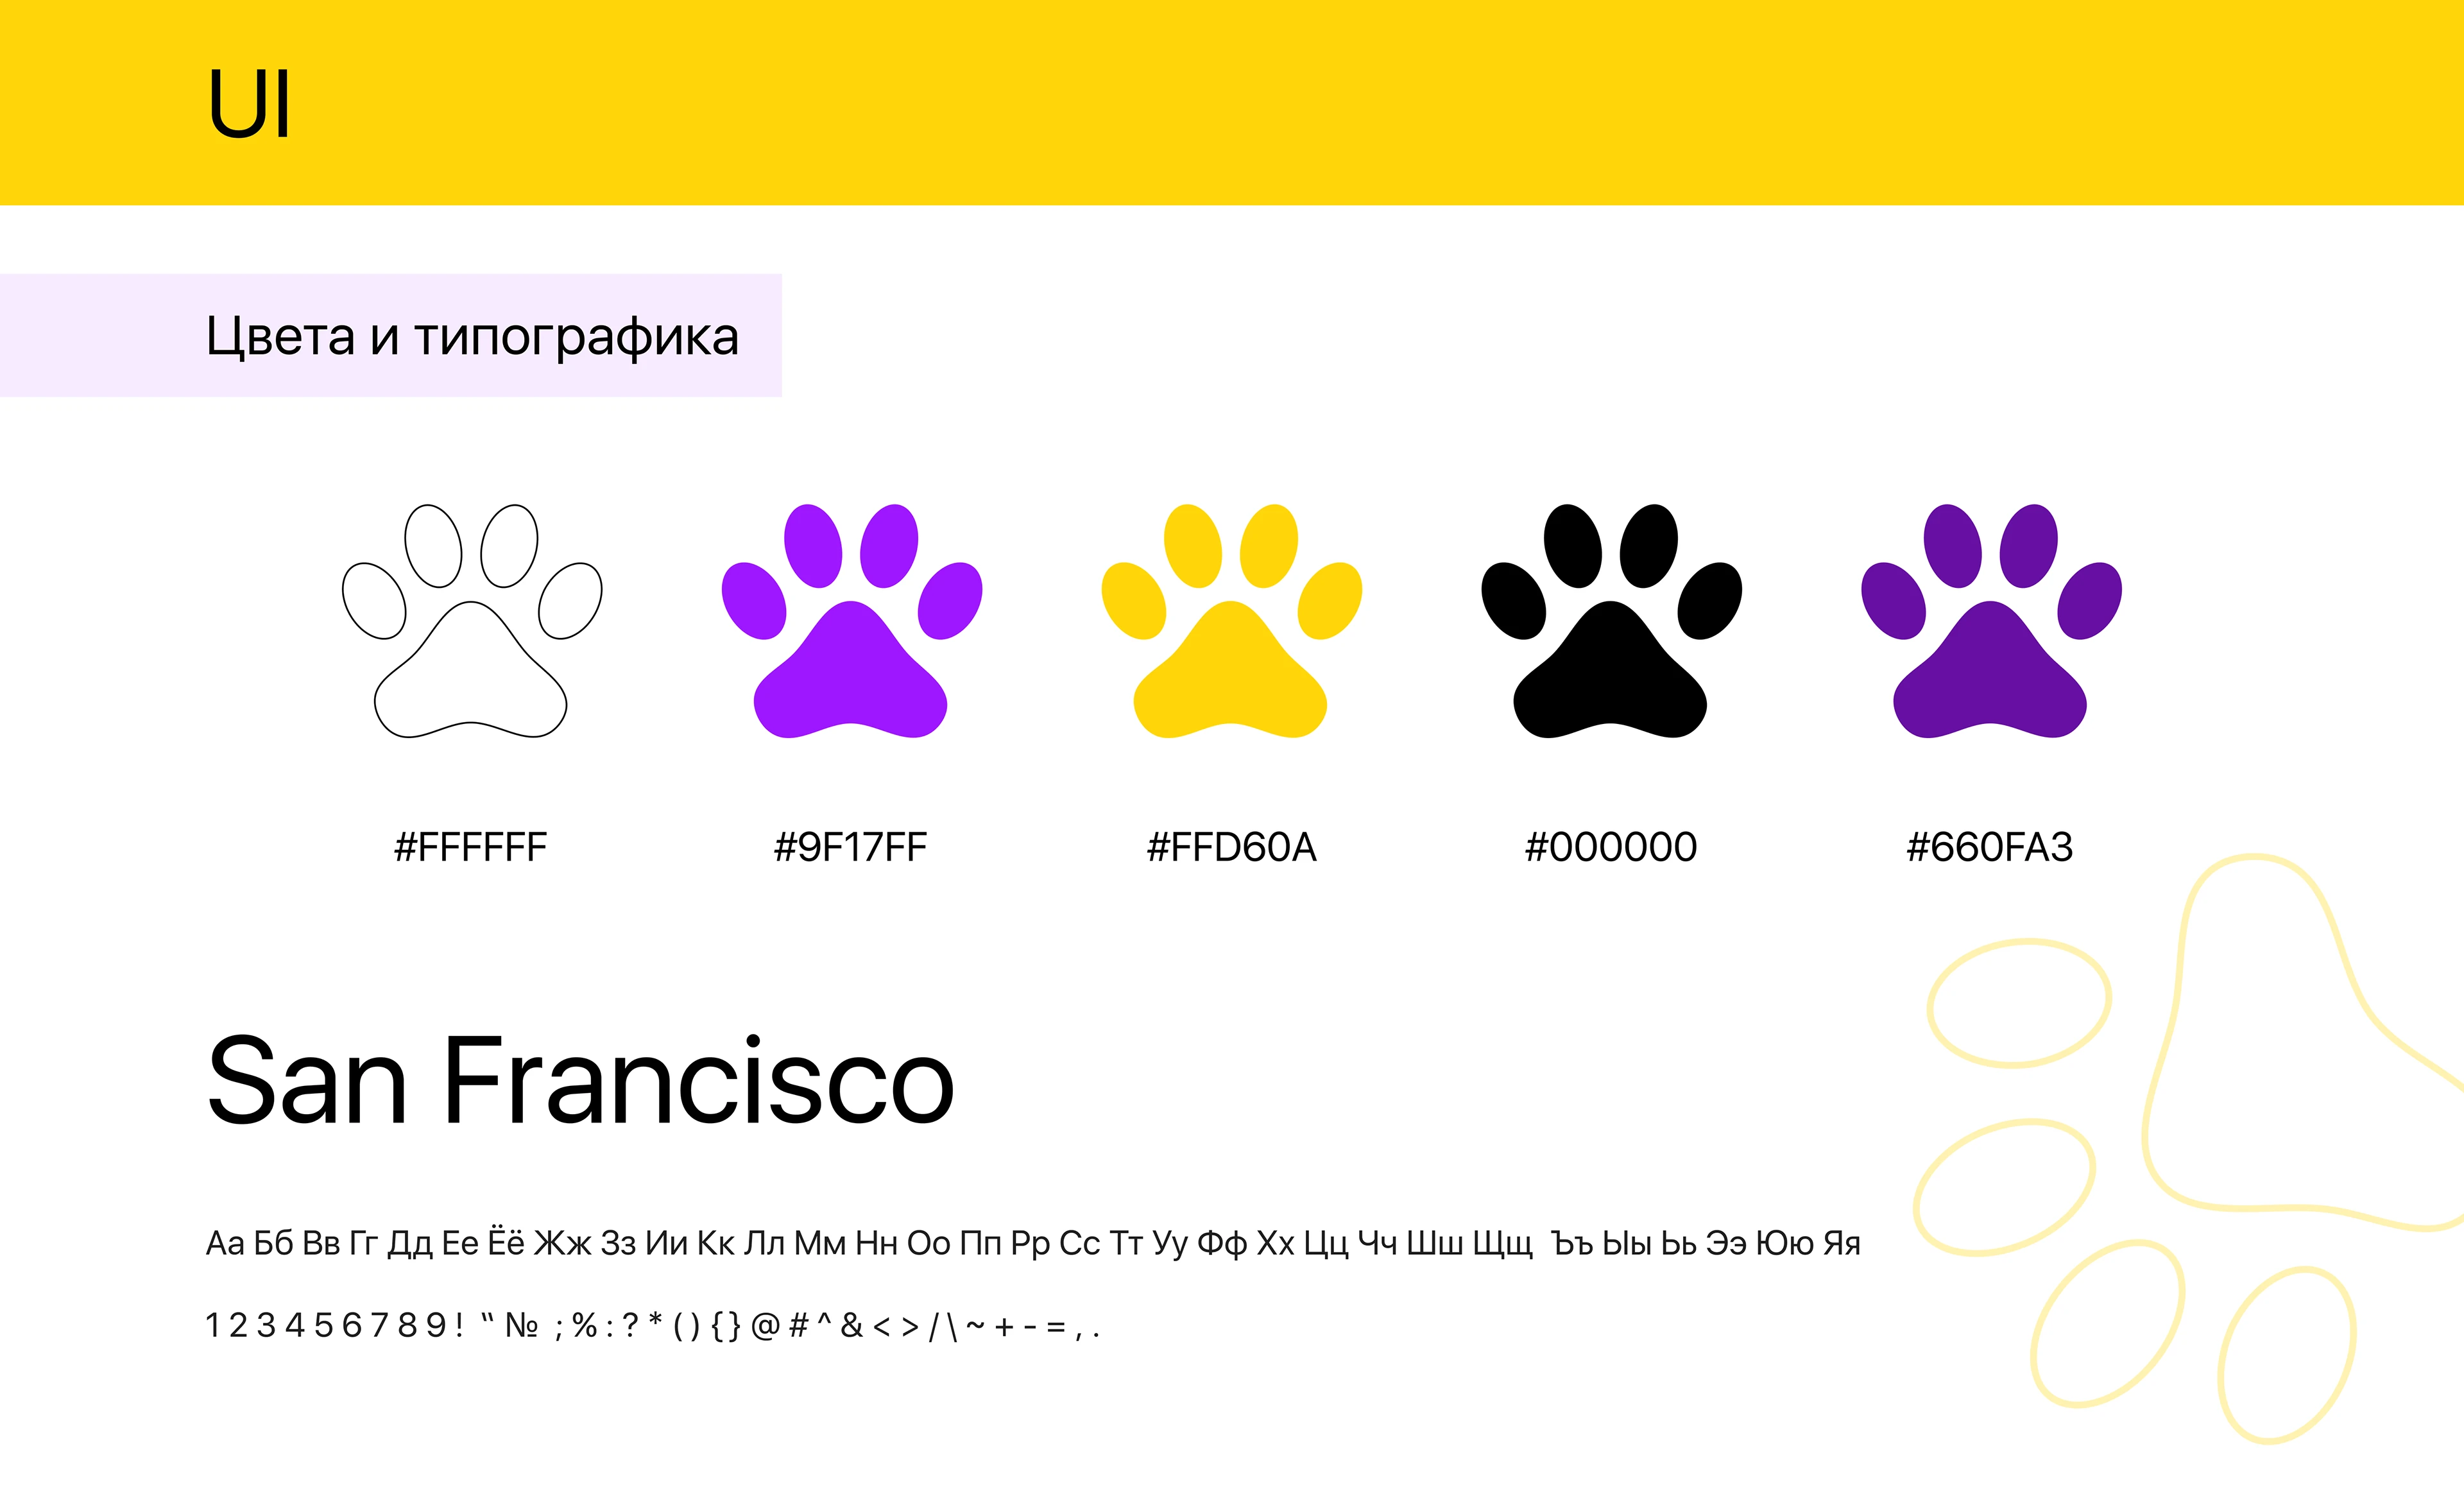Click the top-left toe of pale paw outline
This screenshot has width=2464, height=1489.
tap(2019, 1003)
